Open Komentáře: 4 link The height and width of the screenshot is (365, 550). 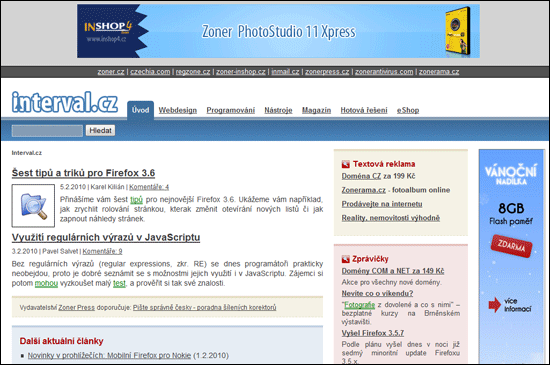click(x=149, y=187)
